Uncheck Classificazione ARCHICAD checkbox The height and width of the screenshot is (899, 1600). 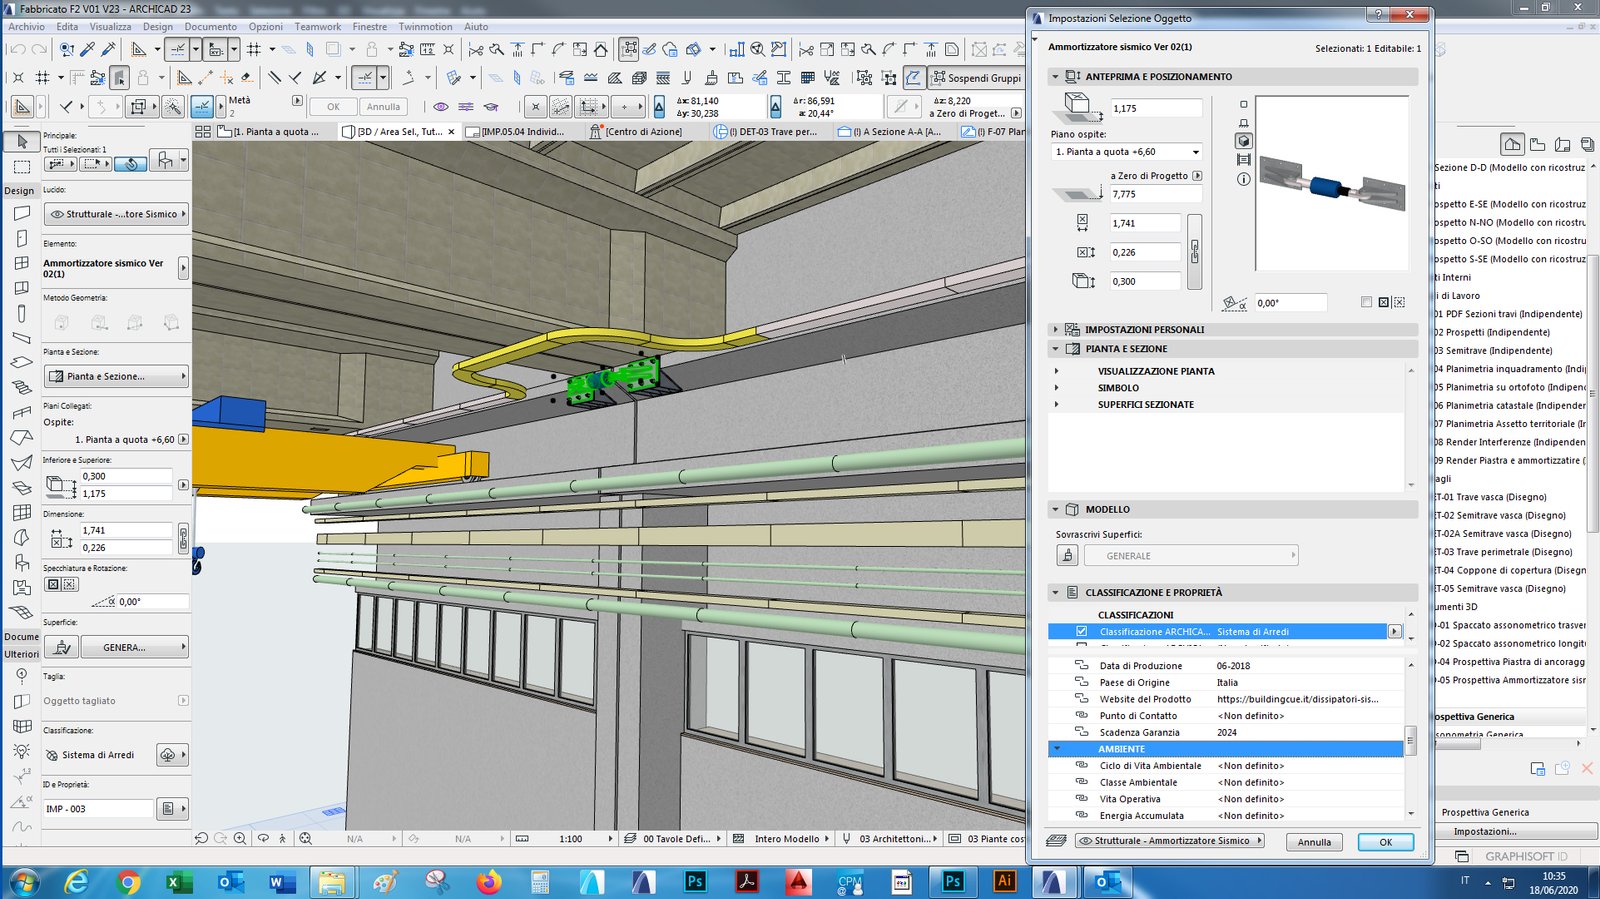coord(1081,632)
